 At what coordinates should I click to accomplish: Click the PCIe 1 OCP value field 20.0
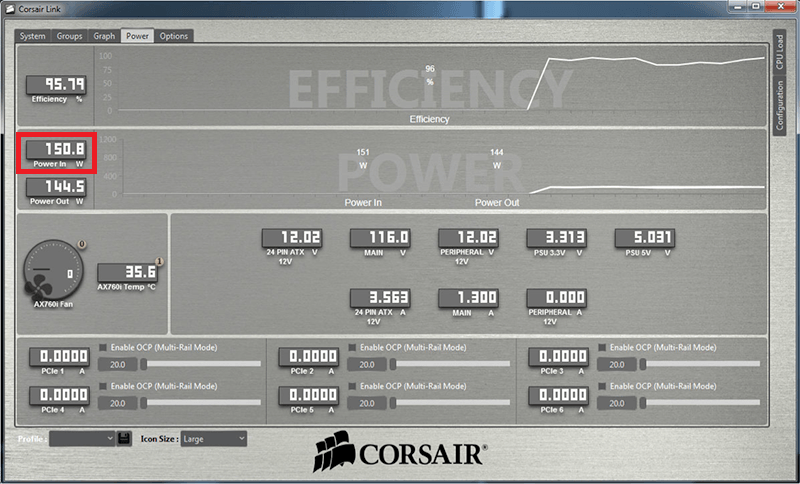pos(118,365)
